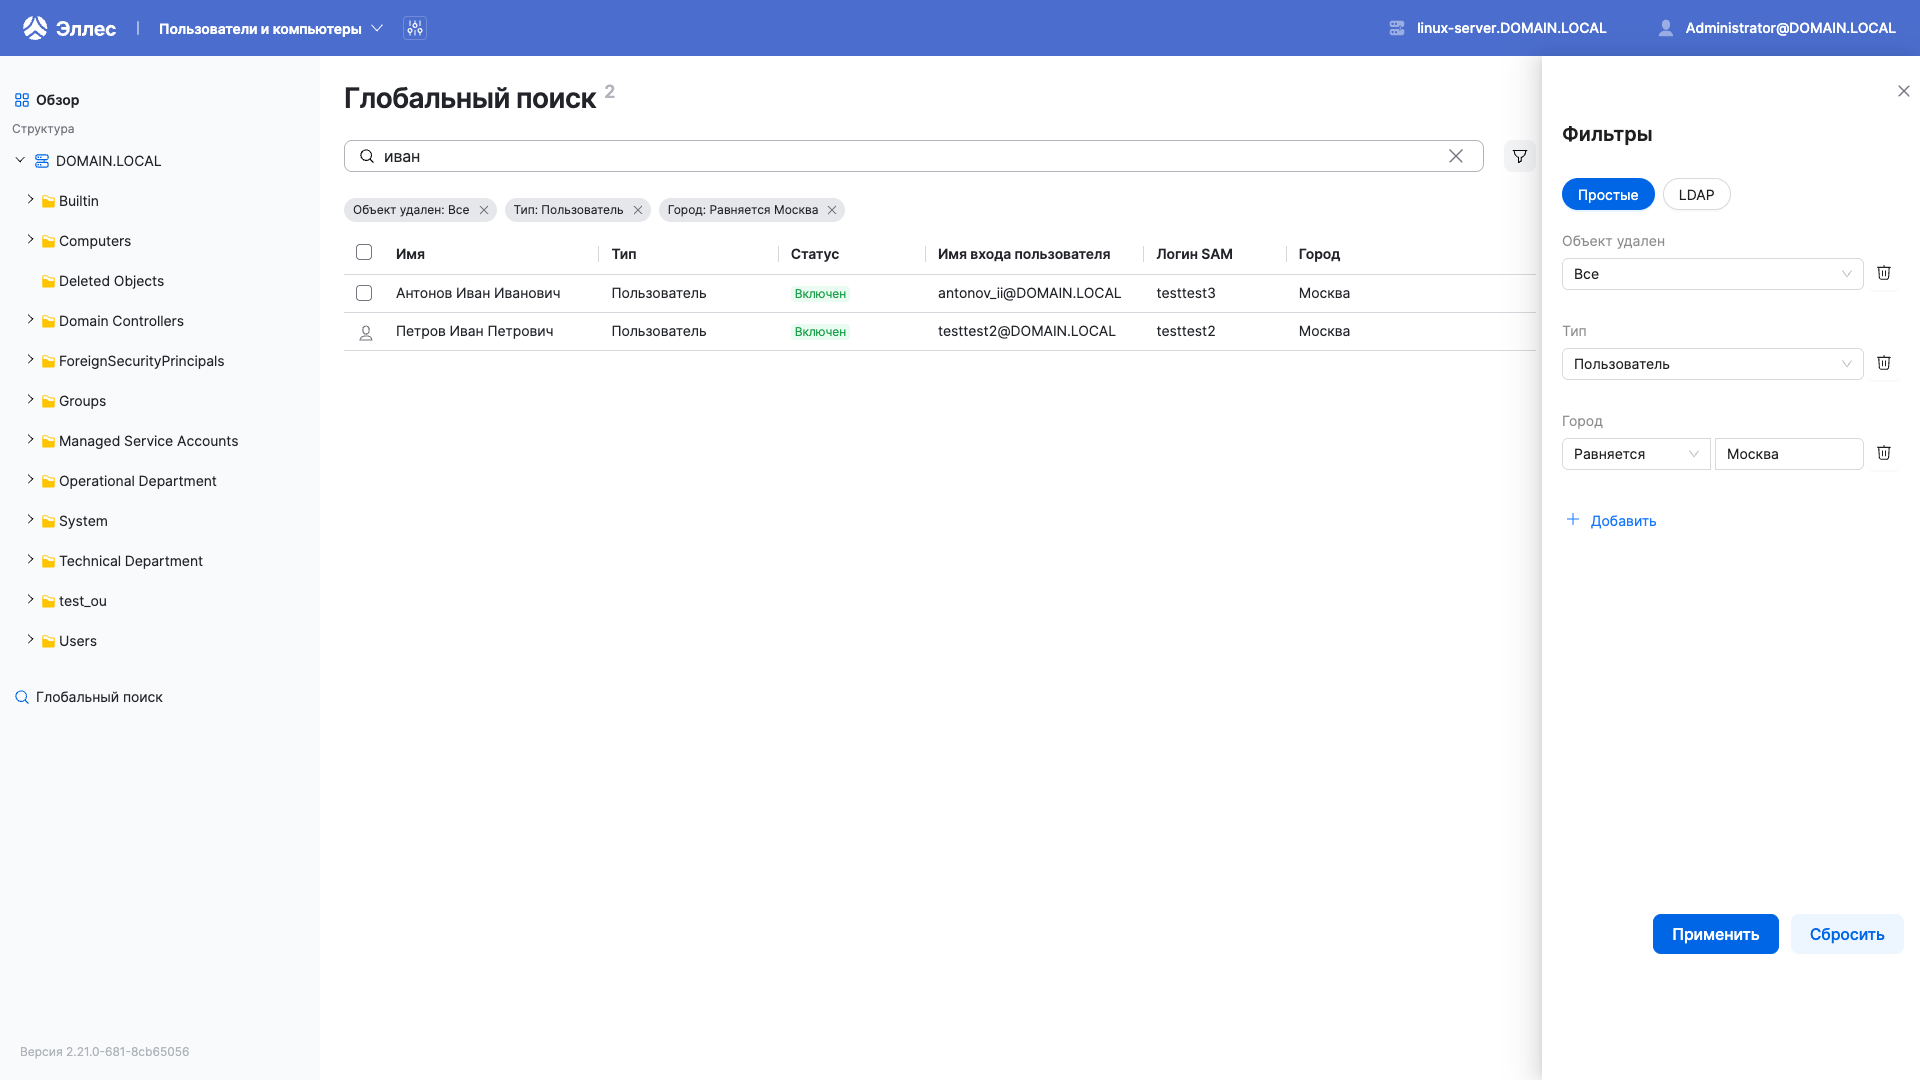Image resolution: width=1920 pixels, height=1080 pixels.
Task: Open the 'Пользователи и компьютеры' module dropdown
Action: [x=271, y=28]
